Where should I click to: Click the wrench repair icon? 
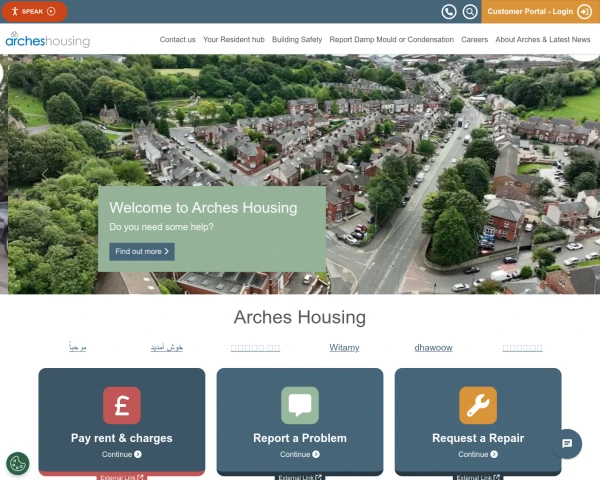pos(478,405)
